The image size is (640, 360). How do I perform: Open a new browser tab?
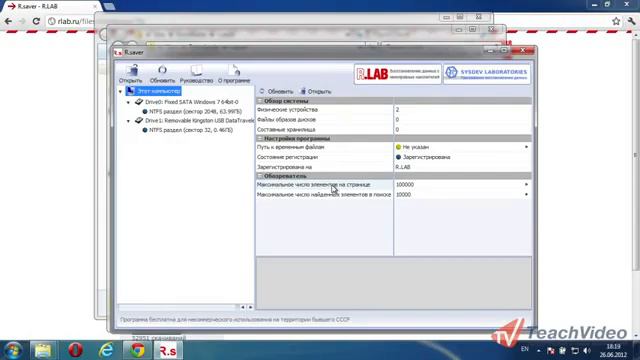(x=109, y=6)
